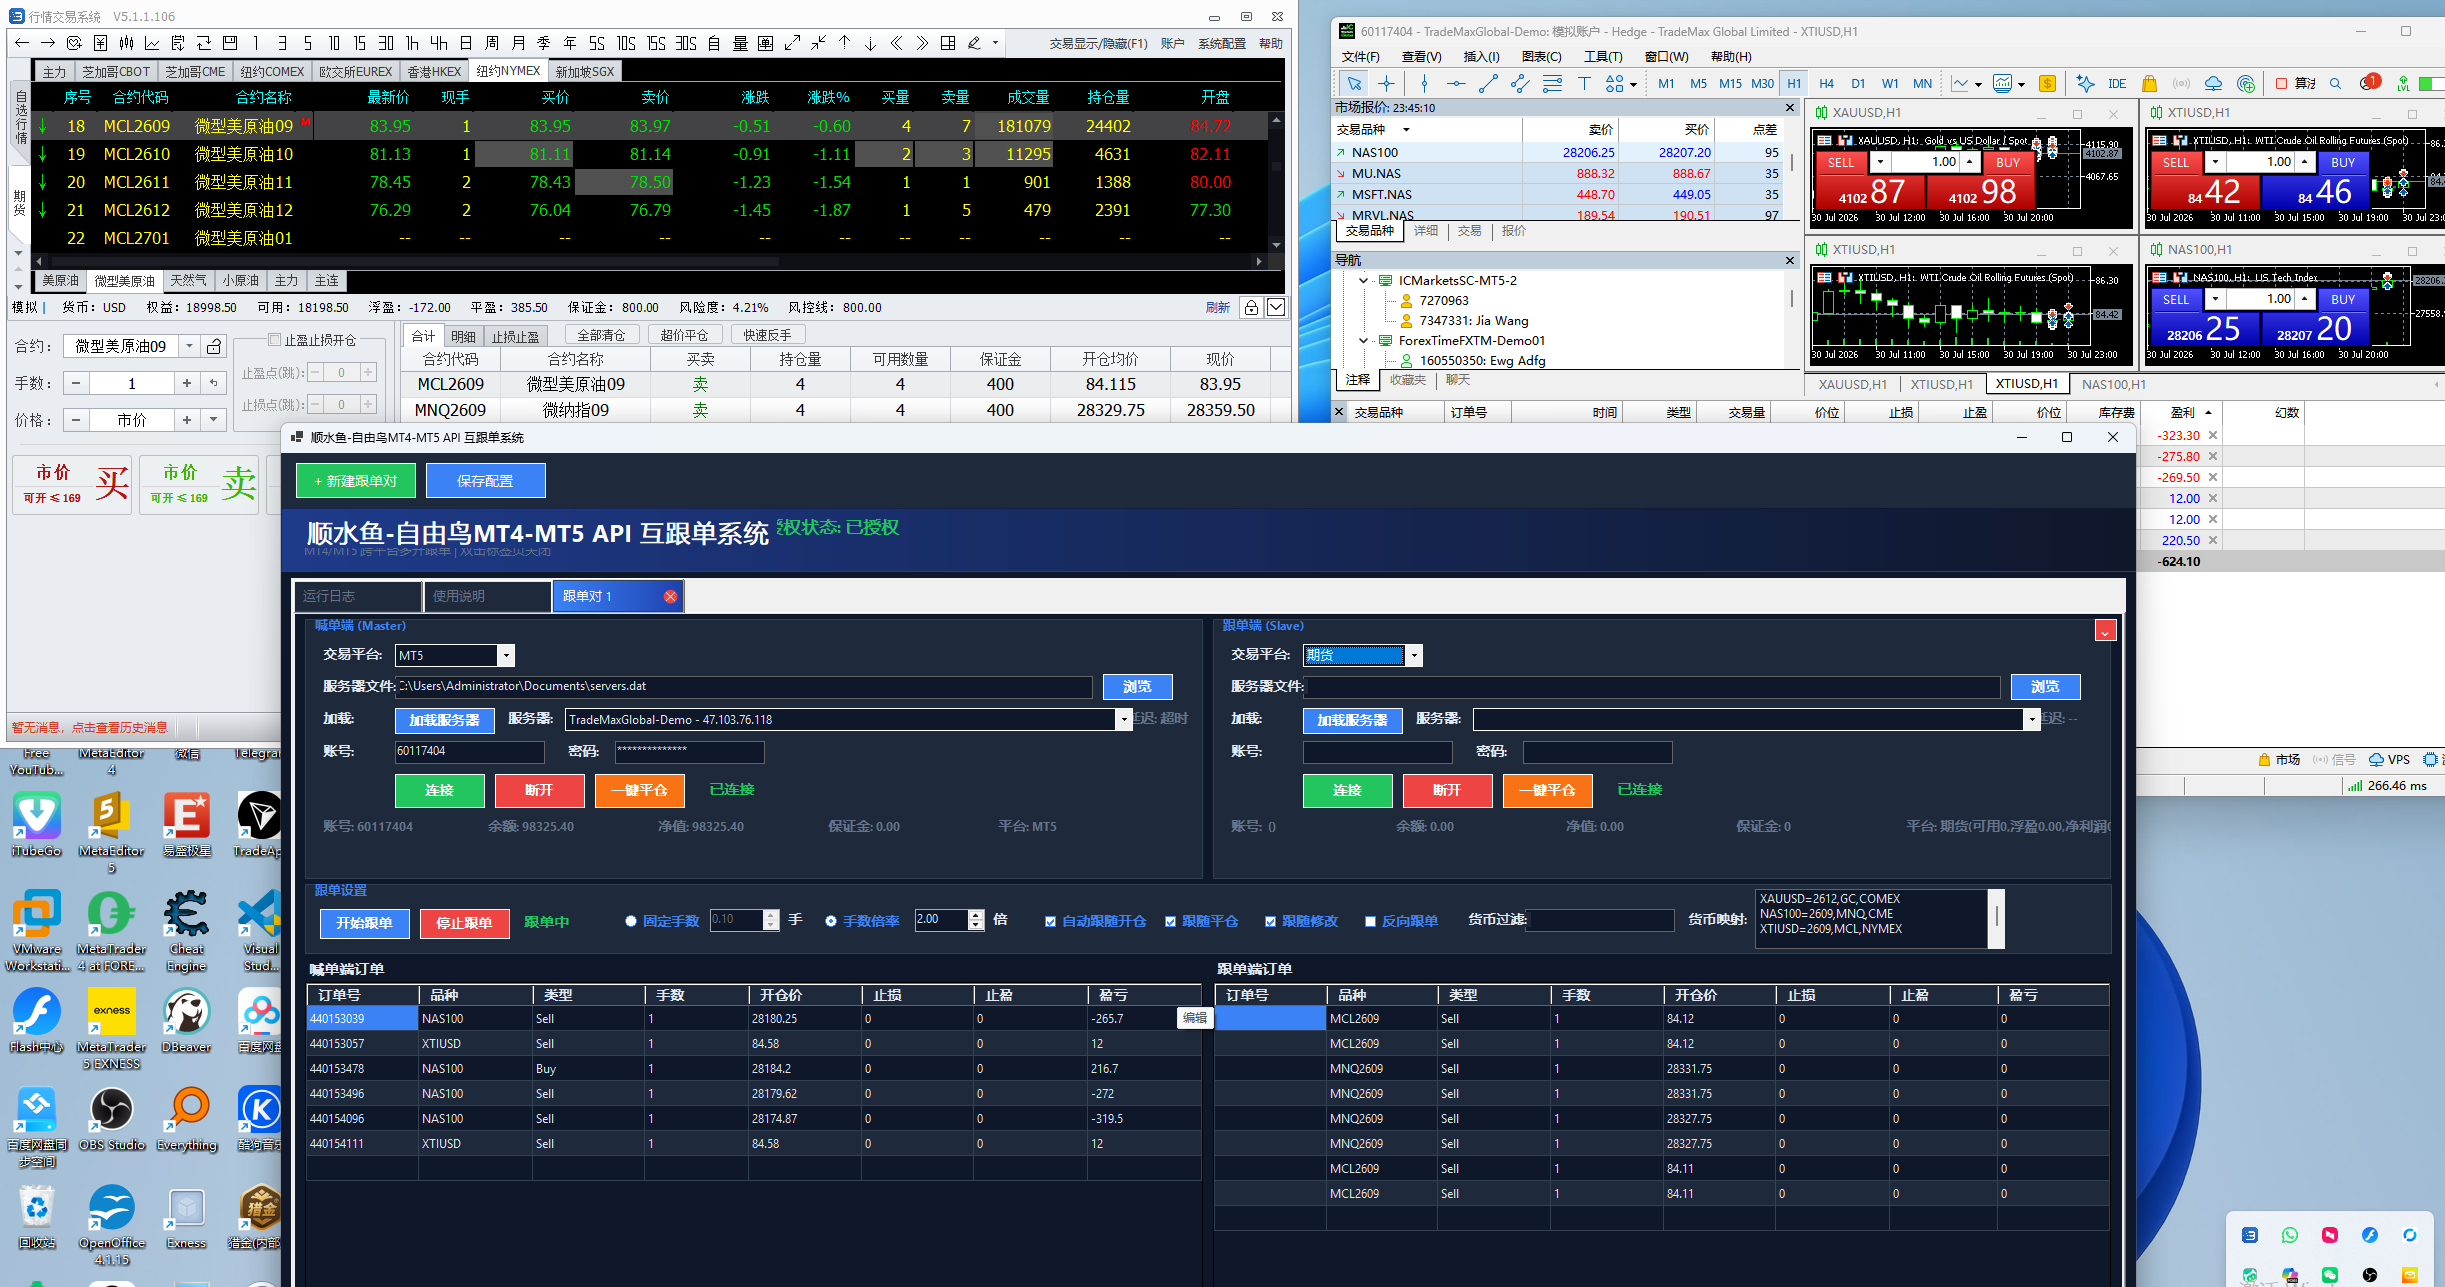The image size is (2445, 1287).
Task: Zoom out the quote system chart view
Action: pos(819,43)
